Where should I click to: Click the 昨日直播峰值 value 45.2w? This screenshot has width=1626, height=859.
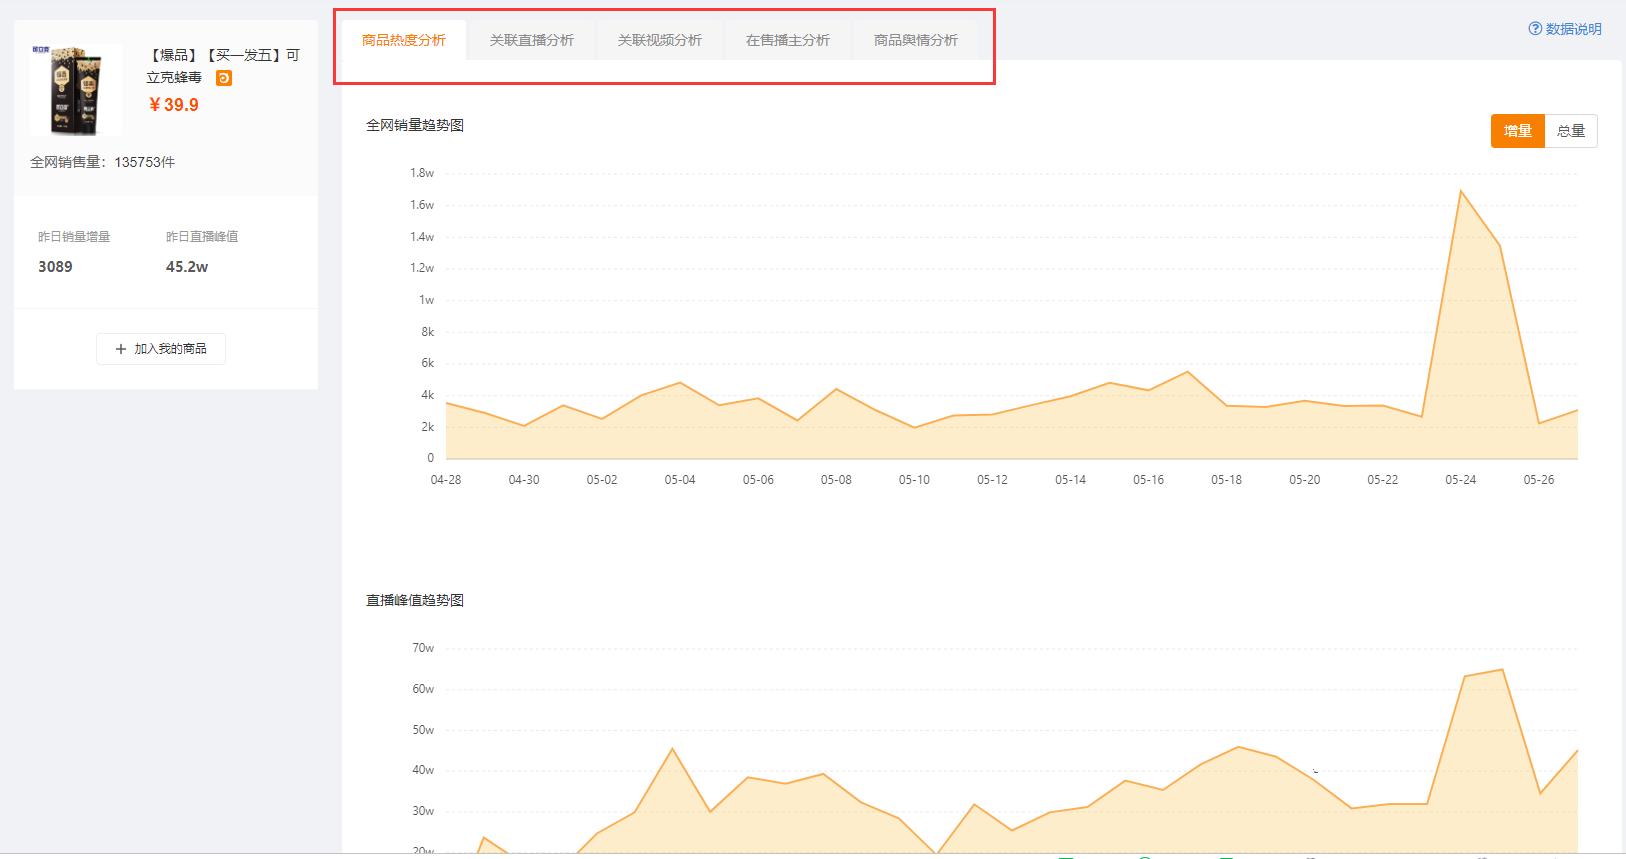[x=187, y=267]
